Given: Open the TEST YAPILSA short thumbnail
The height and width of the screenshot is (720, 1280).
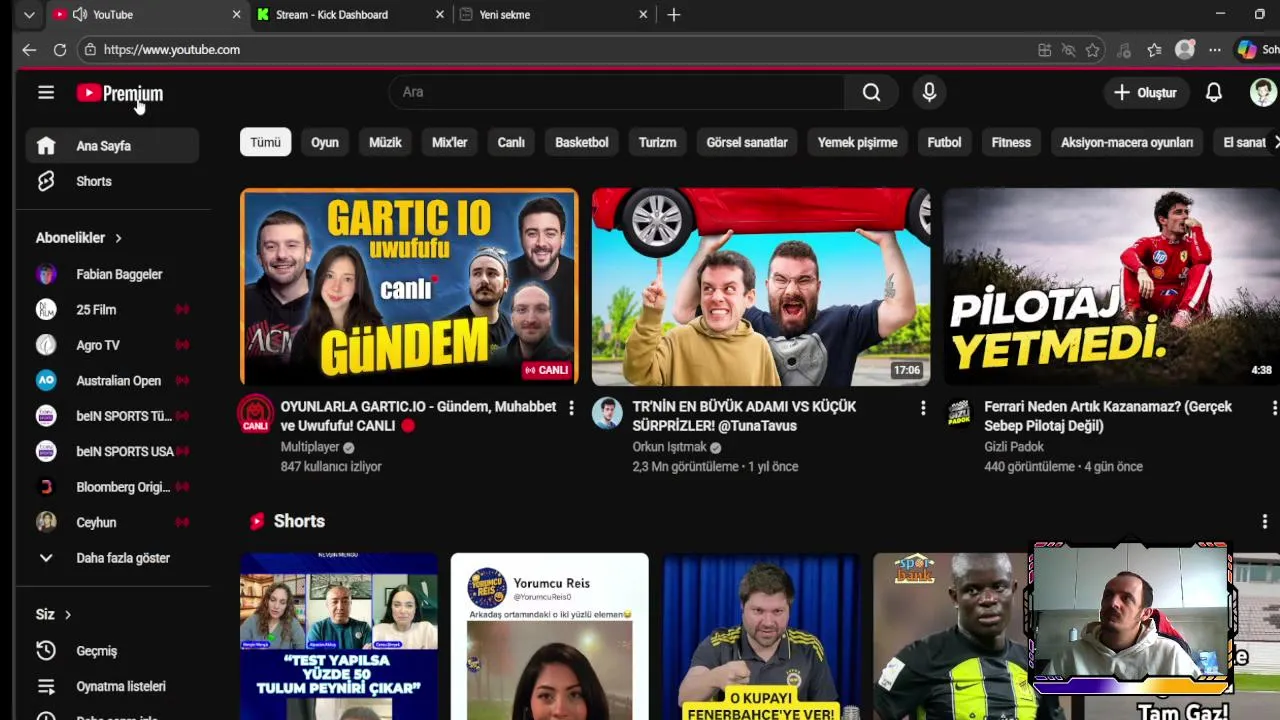Looking at the screenshot, I should (x=339, y=636).
